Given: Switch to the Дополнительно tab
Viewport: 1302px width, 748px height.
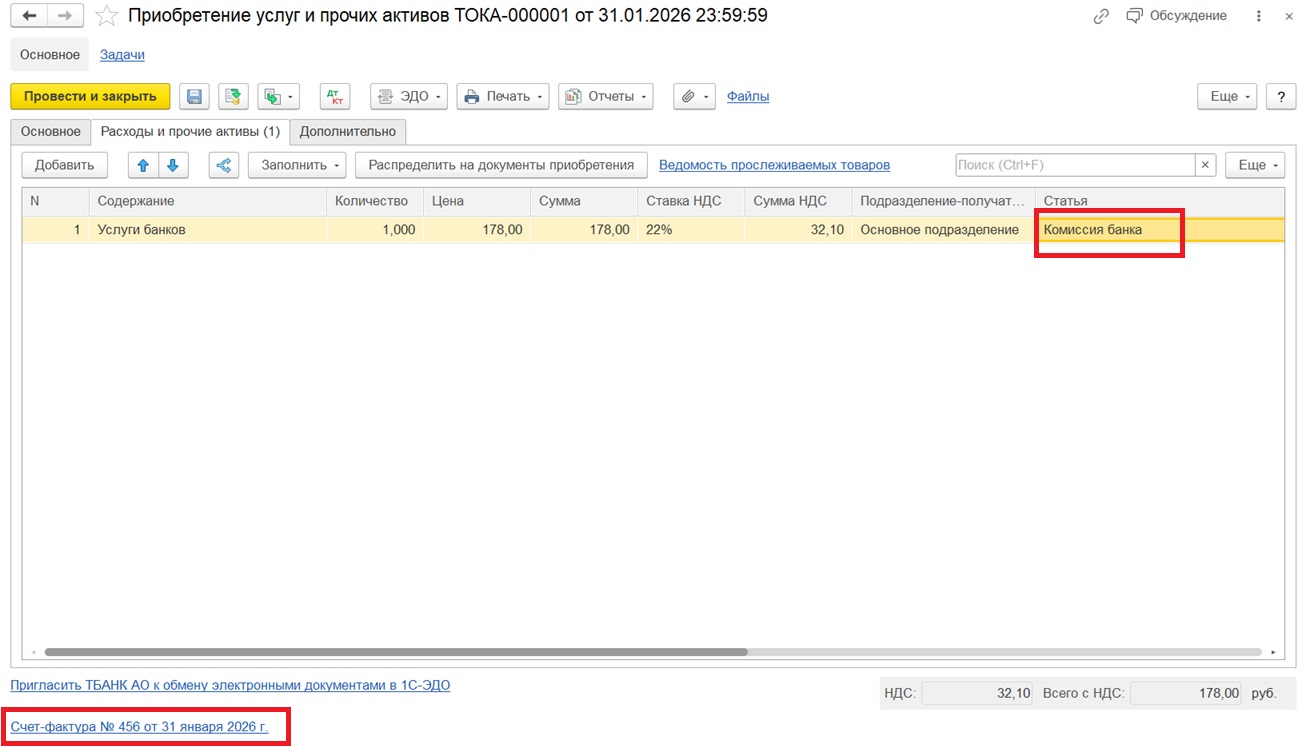Looking at the screenshot, I should click(x=348, y=131).
